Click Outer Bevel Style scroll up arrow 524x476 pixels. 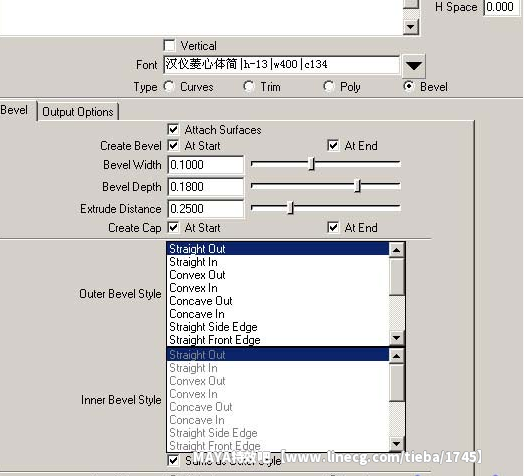pos(397,250)
